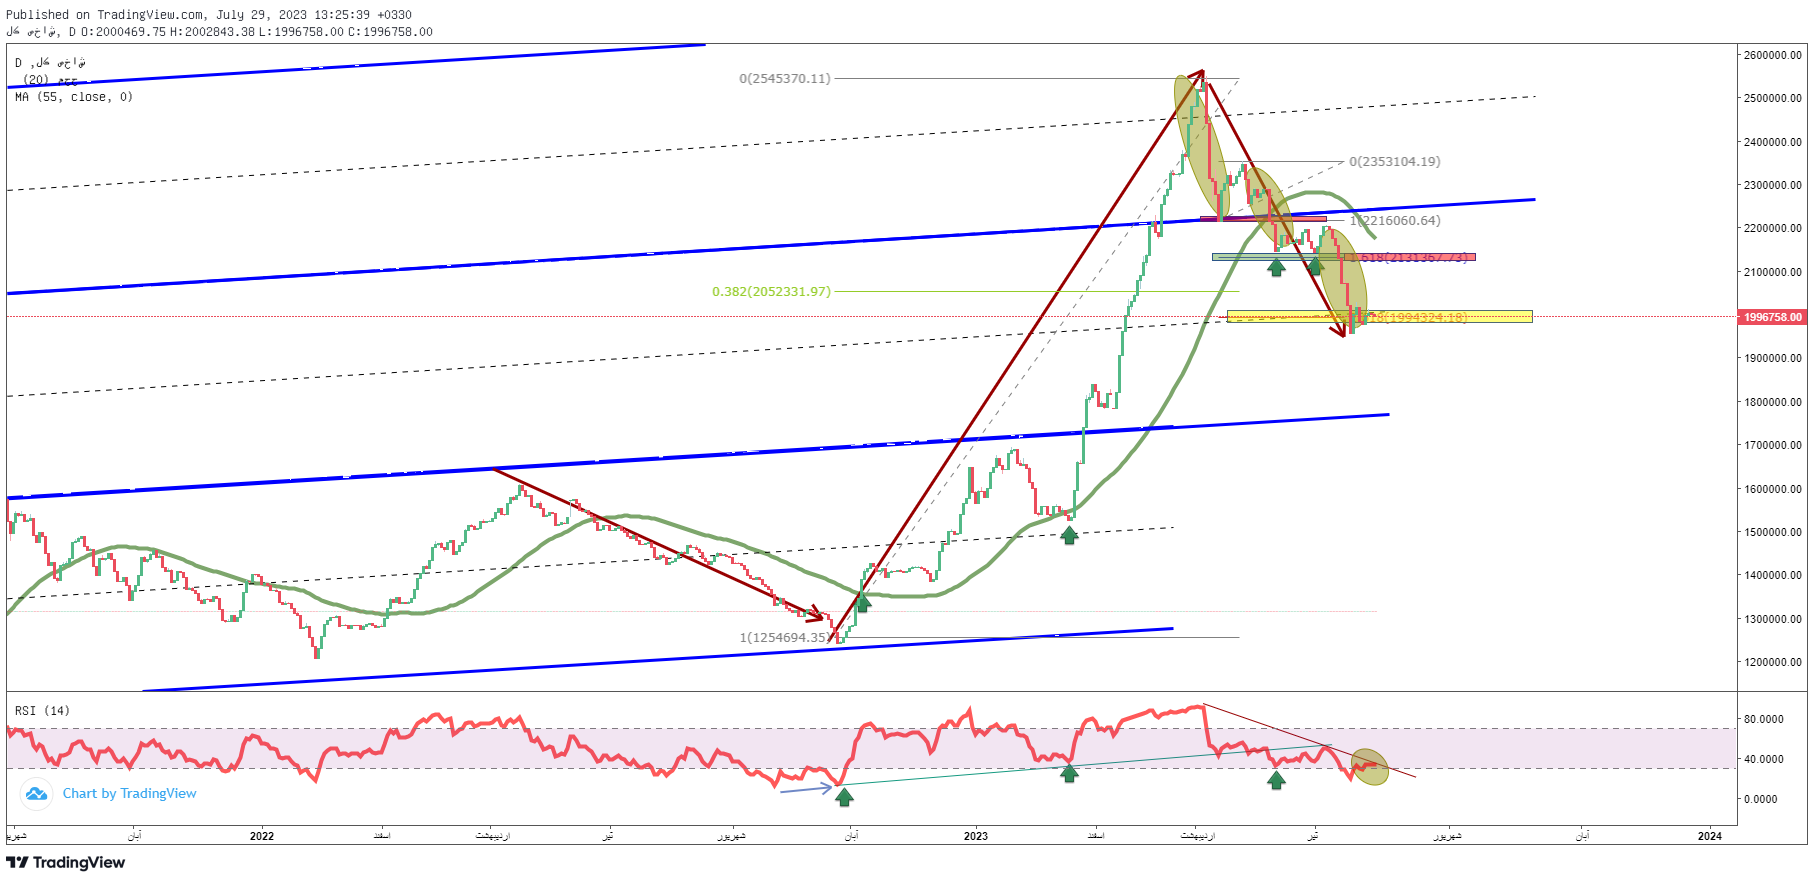Click the green up arrow beside the blue RSI arrow
The height and width of the screenshot is (881, 1814).
844,797
